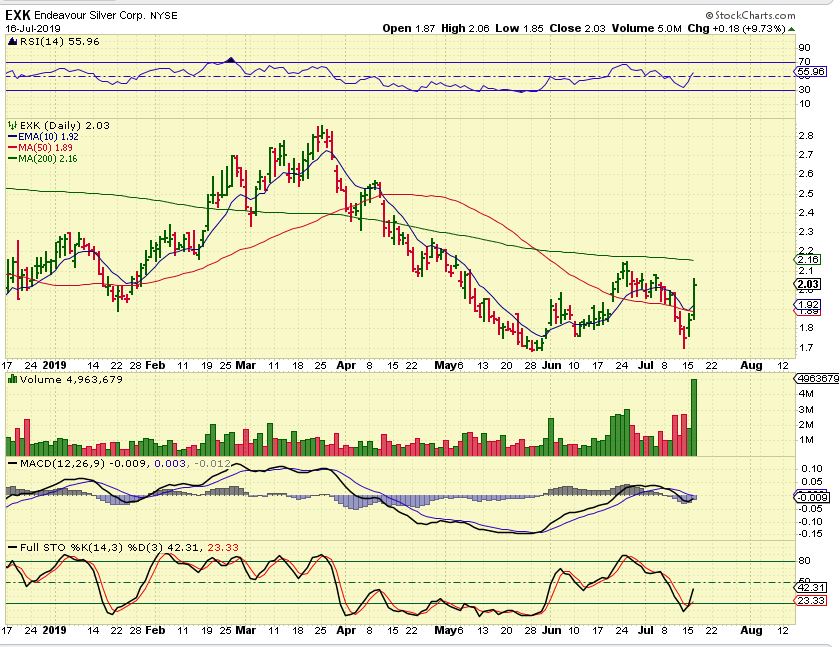Click the 2.03 last price tag on right axis

808,284
